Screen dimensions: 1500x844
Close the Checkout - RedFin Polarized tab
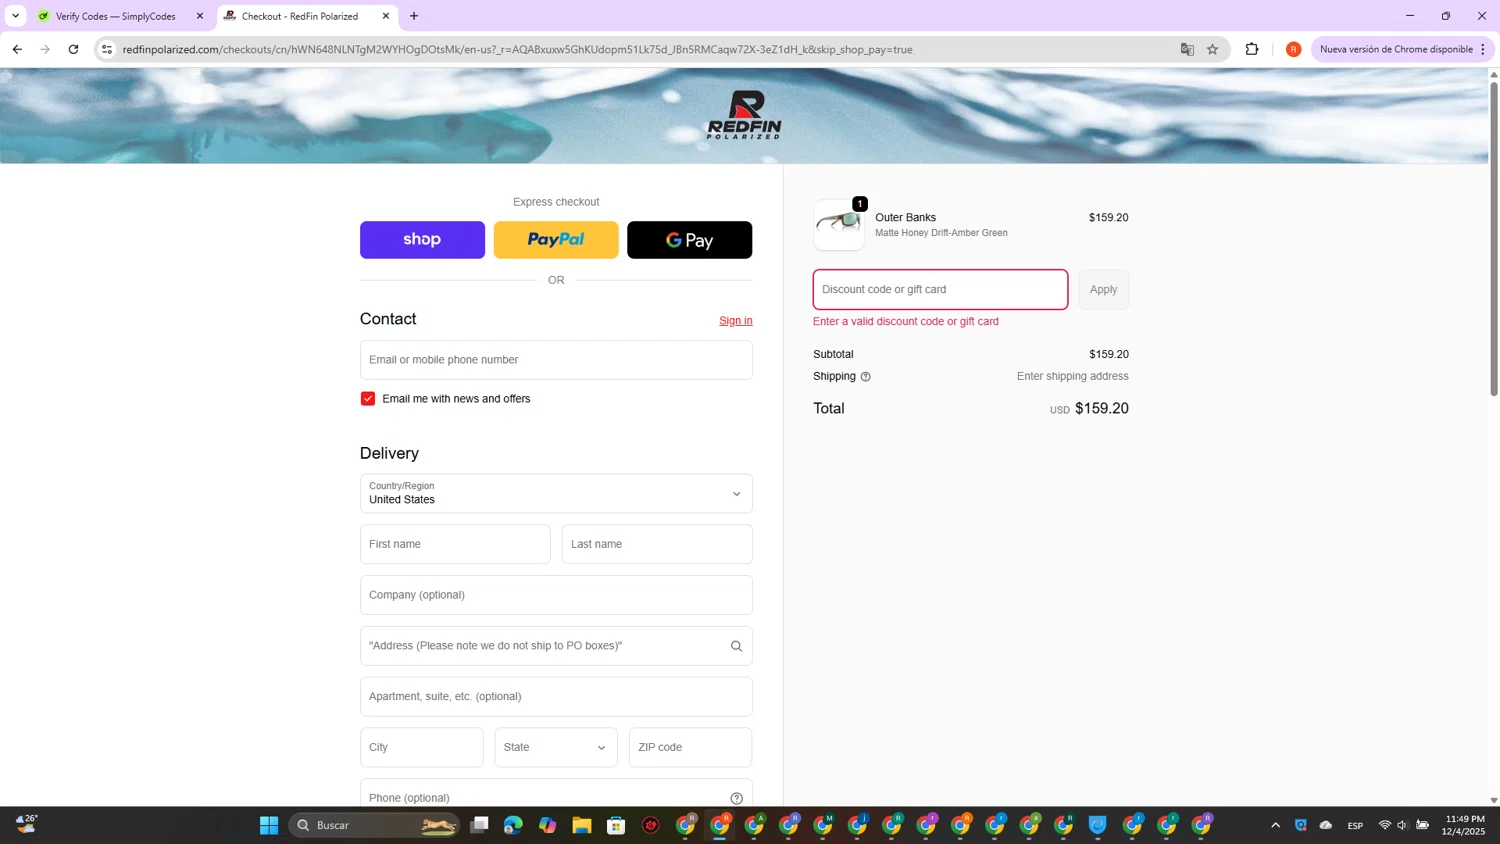(386, 16)
